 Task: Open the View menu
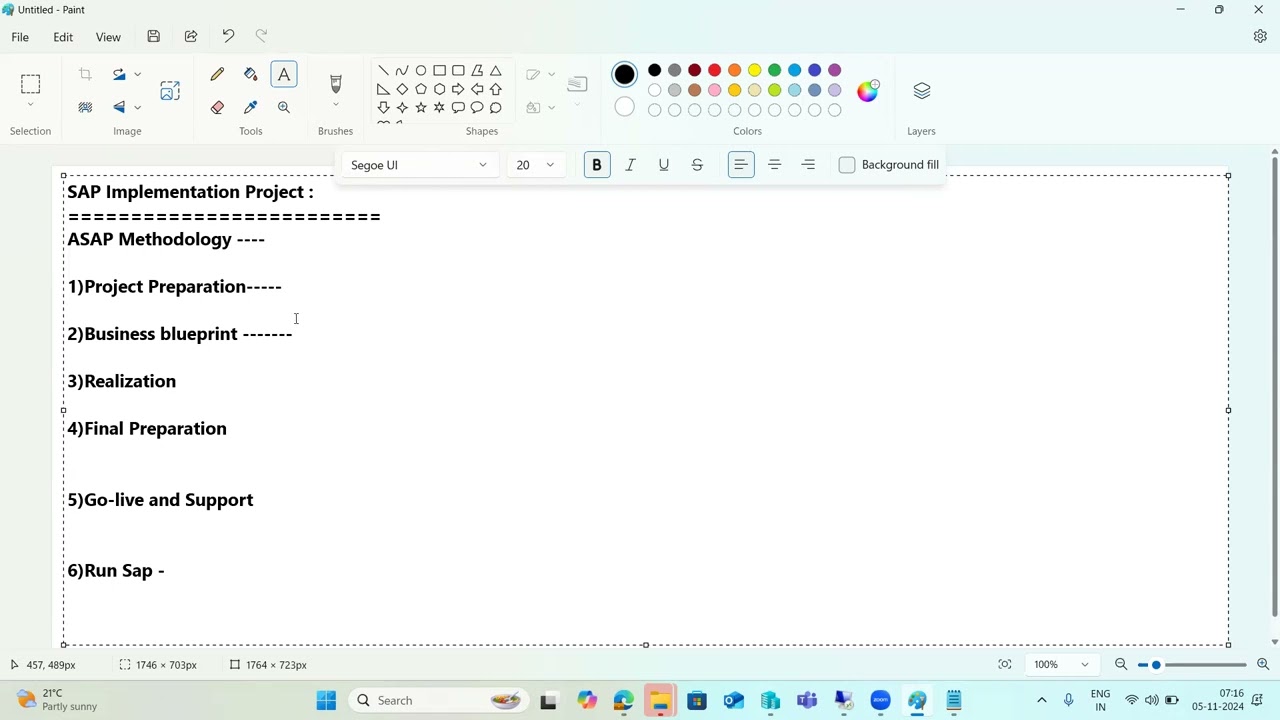tap(108, 37)
